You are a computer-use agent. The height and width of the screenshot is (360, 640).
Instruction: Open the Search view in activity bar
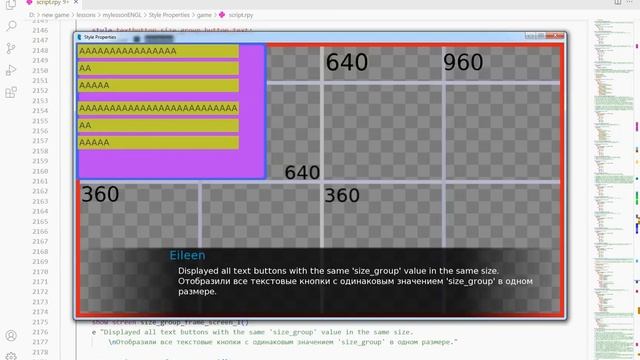coord(11,26)
